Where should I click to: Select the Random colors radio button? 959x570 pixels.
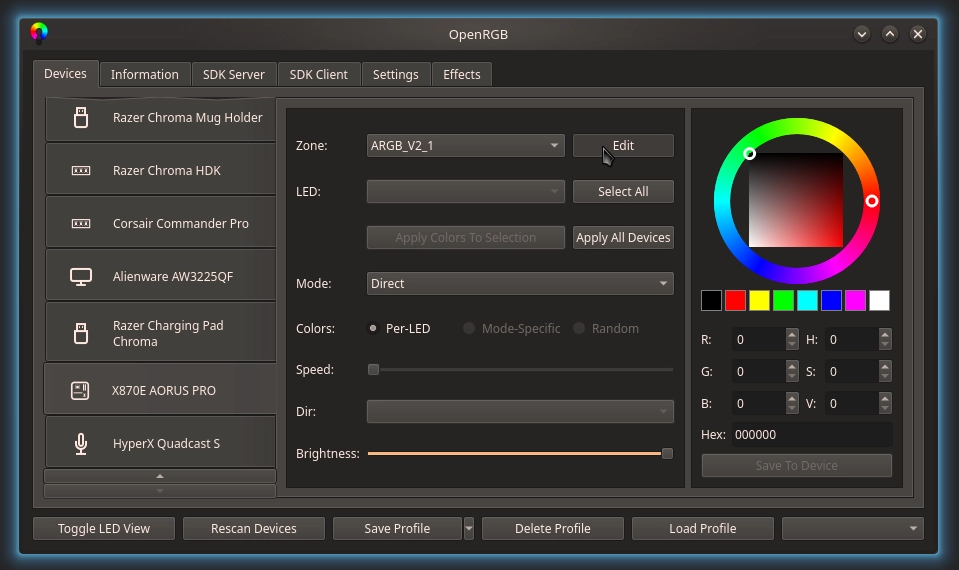tap(579, 328)
